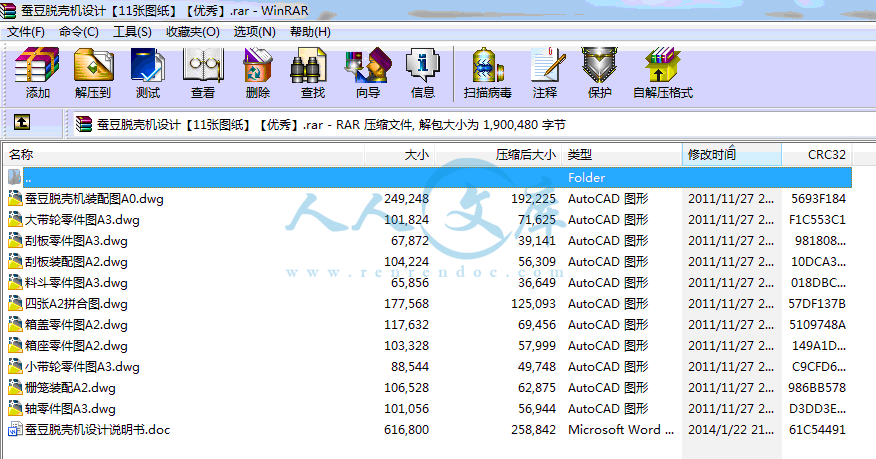Image resolution: width=876 pixels, height=459 pixels.
Task: Click CRC32 value 5693F184
Action: click(x=818, y=198)
